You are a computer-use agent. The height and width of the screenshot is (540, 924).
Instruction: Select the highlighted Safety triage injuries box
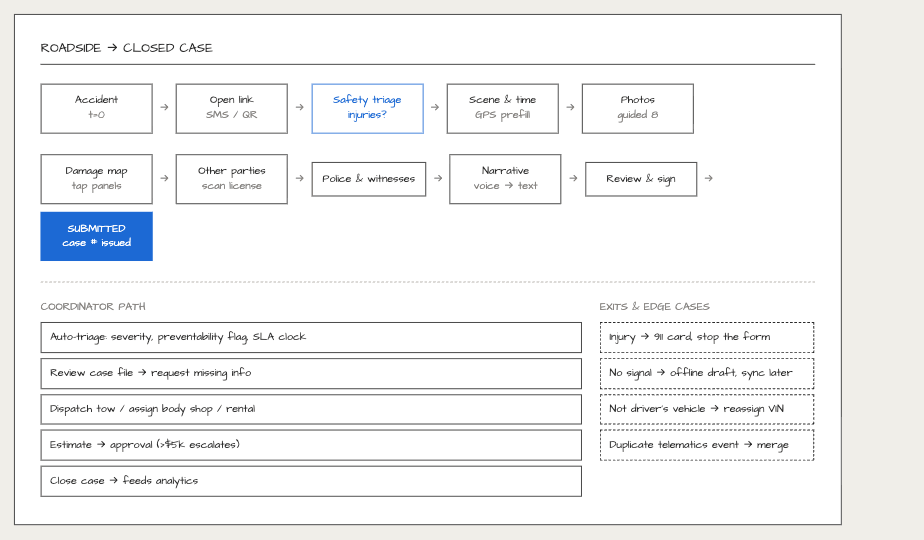[x=367, y=108]
